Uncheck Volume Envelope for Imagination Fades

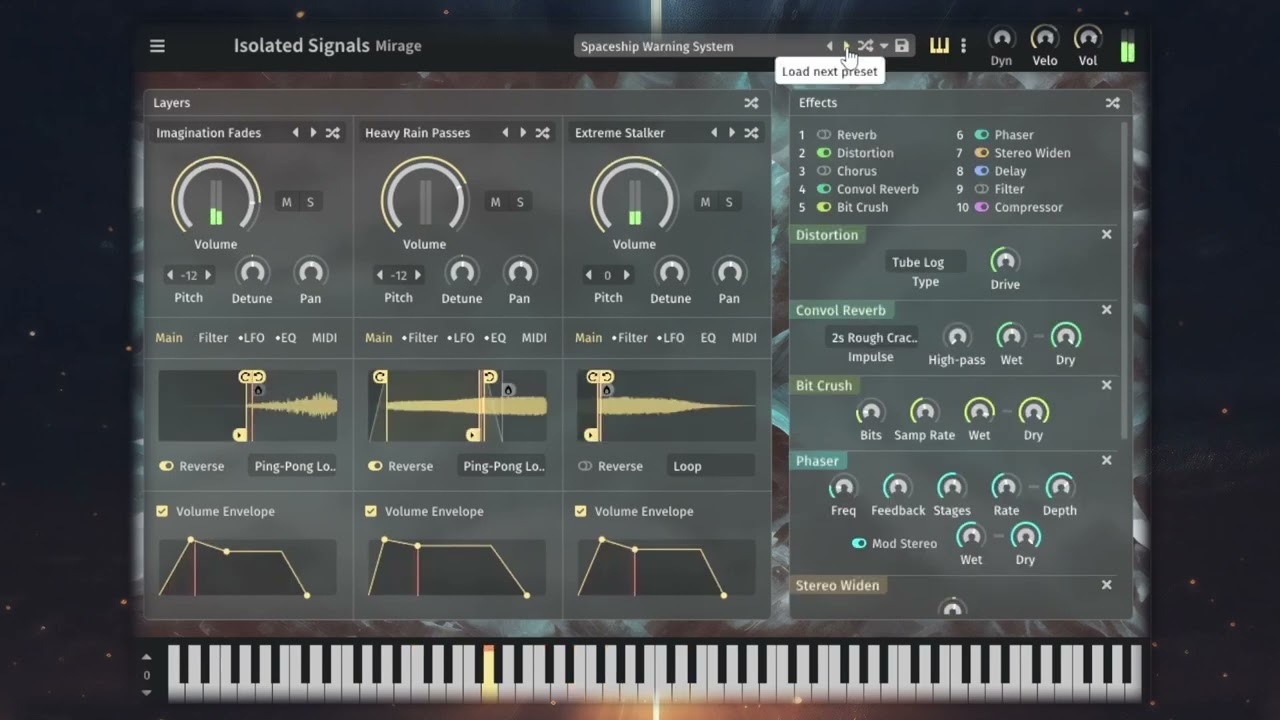tap(162, 511)
